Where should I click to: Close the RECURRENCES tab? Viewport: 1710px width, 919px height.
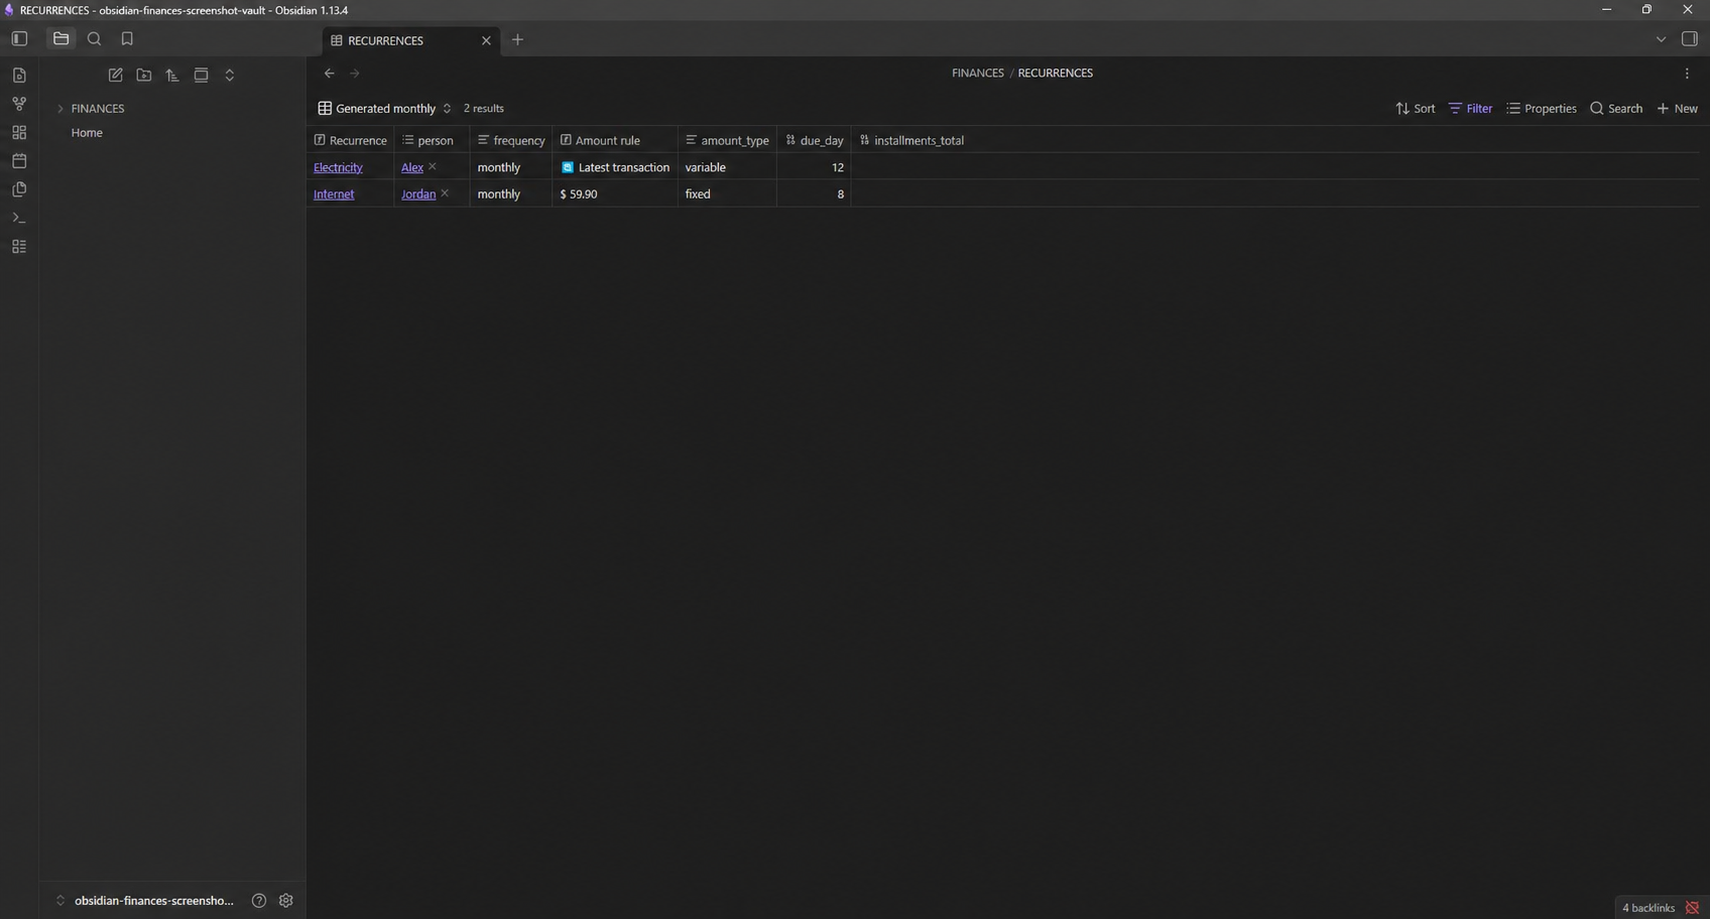coord(486,41)
